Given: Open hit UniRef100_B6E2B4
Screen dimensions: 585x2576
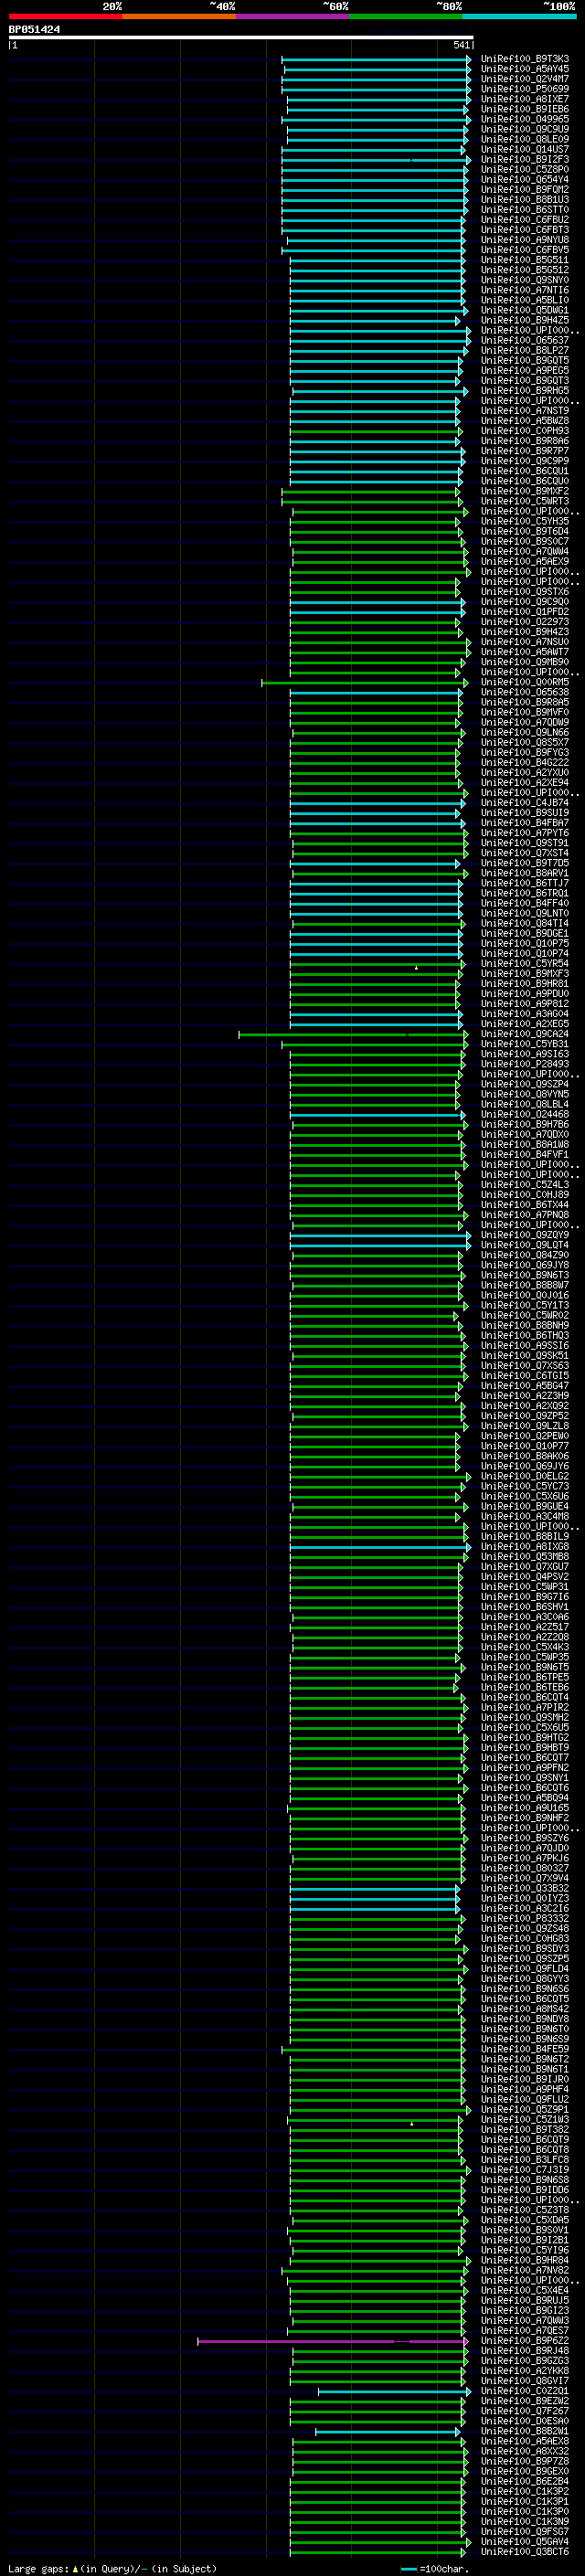Looking at the screenshot, I should pyautogui.click(x=525, y=2481).
